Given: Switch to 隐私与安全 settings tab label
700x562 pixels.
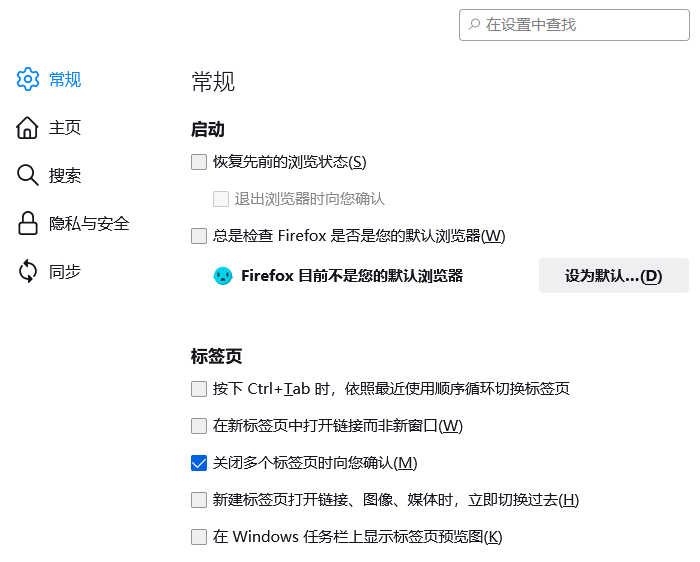Looking at the screenshot, I should coord(89,223).
